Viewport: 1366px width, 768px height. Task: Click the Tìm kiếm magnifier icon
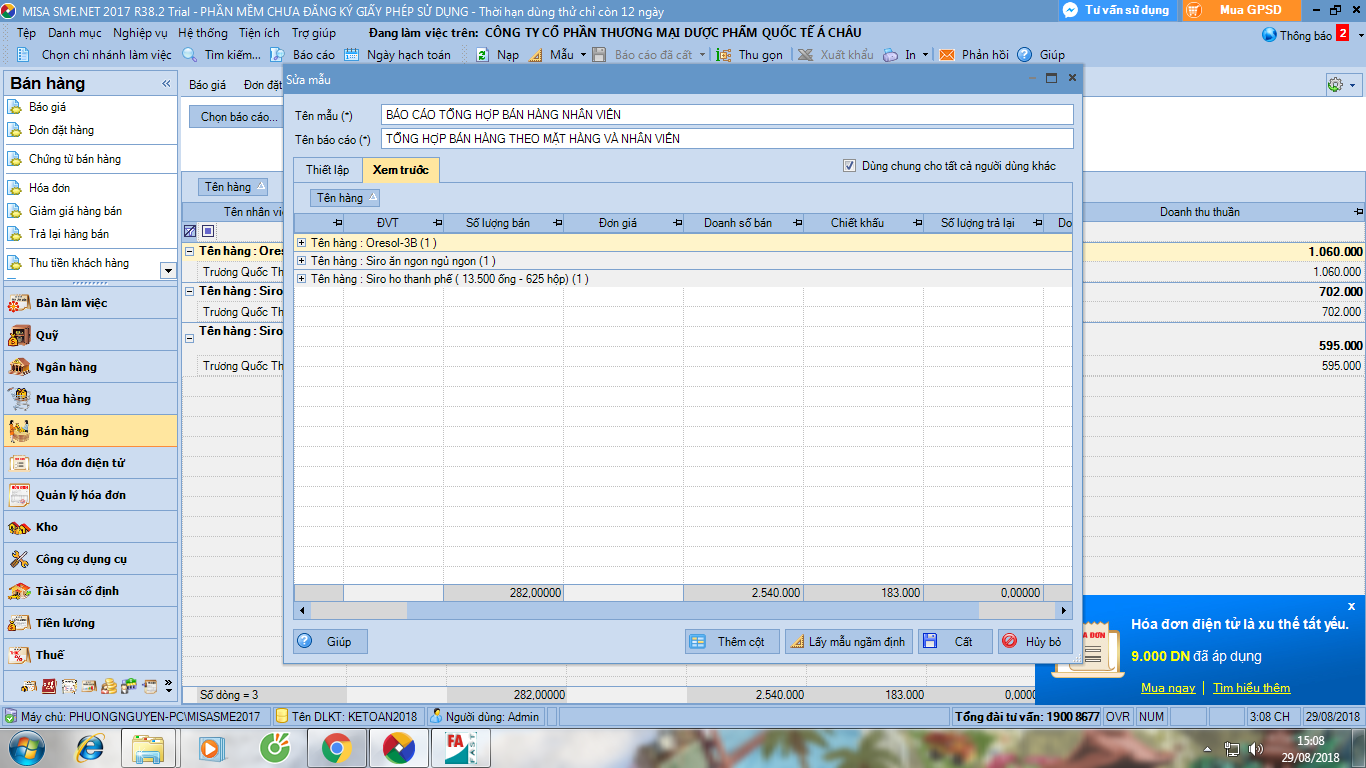pos(189,55)
